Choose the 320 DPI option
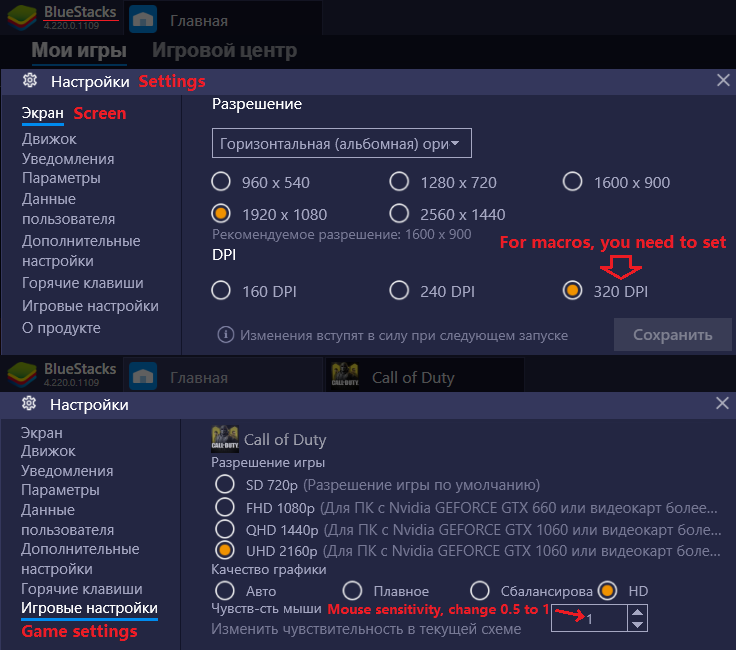This screenshot has width=736, height=650. pos(573,291)
